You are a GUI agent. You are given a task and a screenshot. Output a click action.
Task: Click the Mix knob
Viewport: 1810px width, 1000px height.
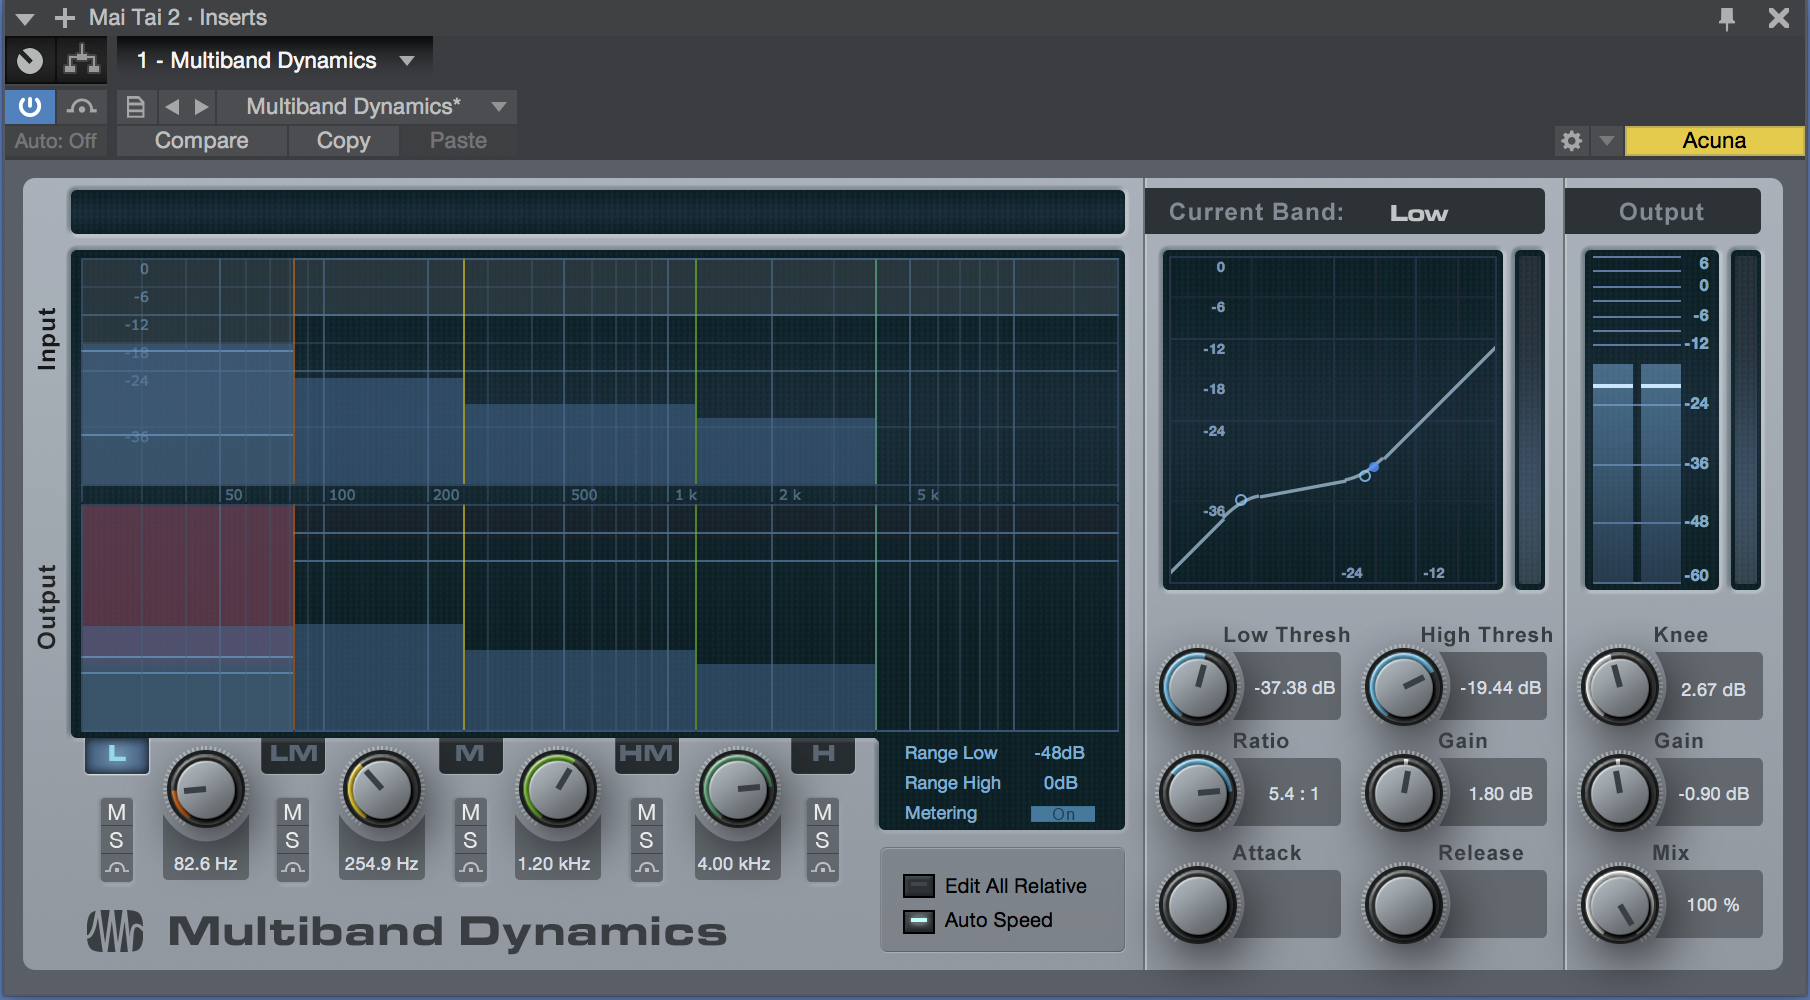coord(1619,905)
